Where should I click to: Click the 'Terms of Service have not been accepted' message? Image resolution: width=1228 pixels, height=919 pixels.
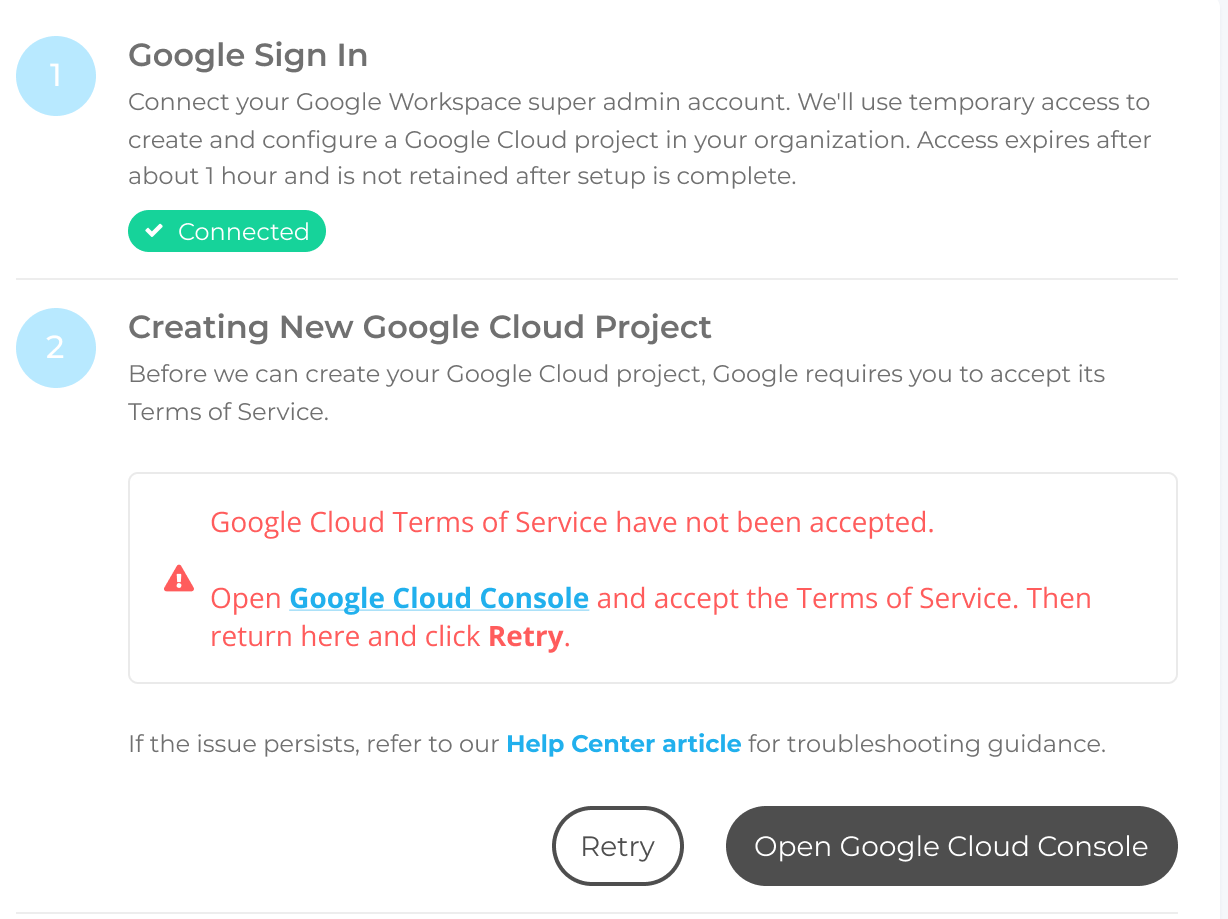(572, 522)
